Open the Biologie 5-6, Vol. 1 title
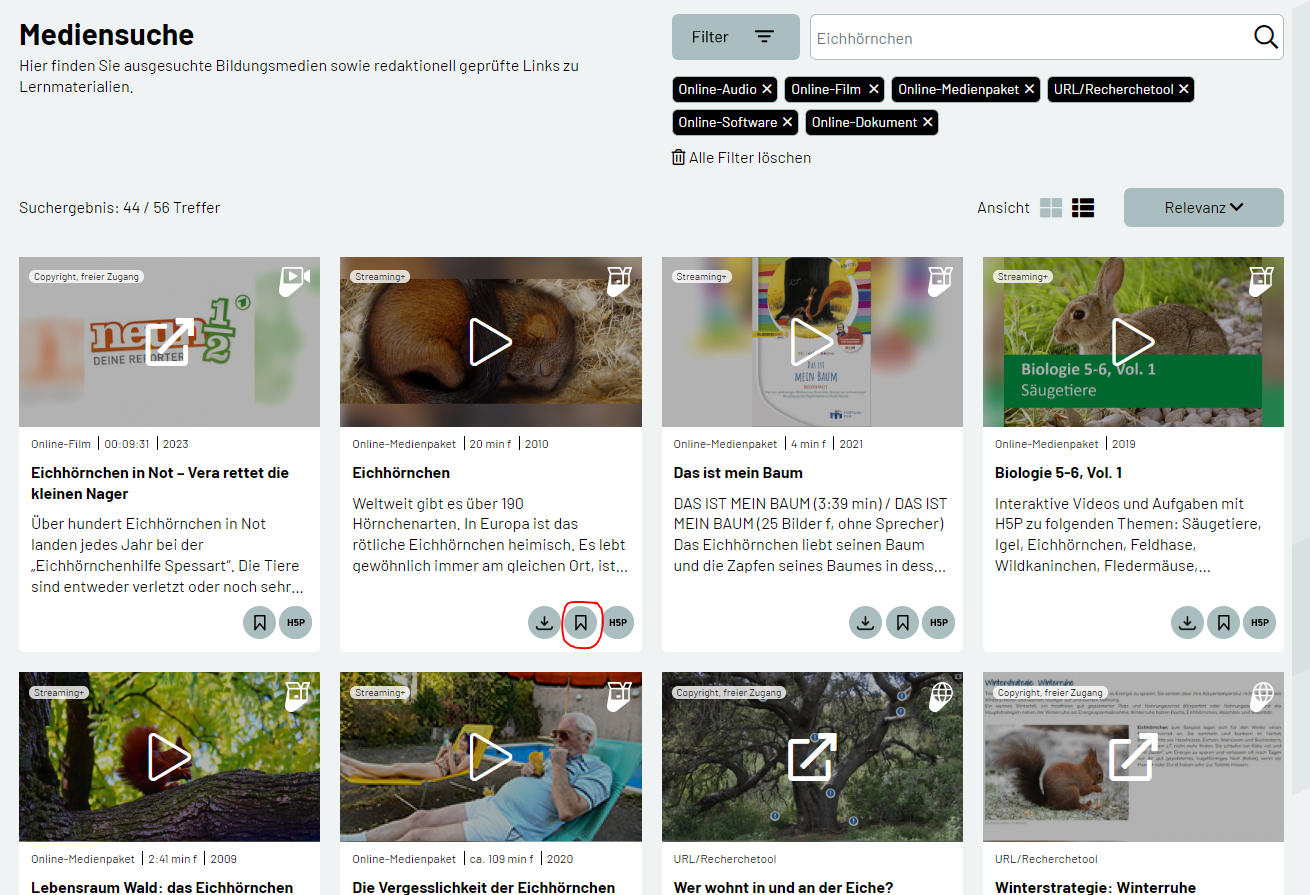This screenshot has height=895, width=1310. (1058, 473)
